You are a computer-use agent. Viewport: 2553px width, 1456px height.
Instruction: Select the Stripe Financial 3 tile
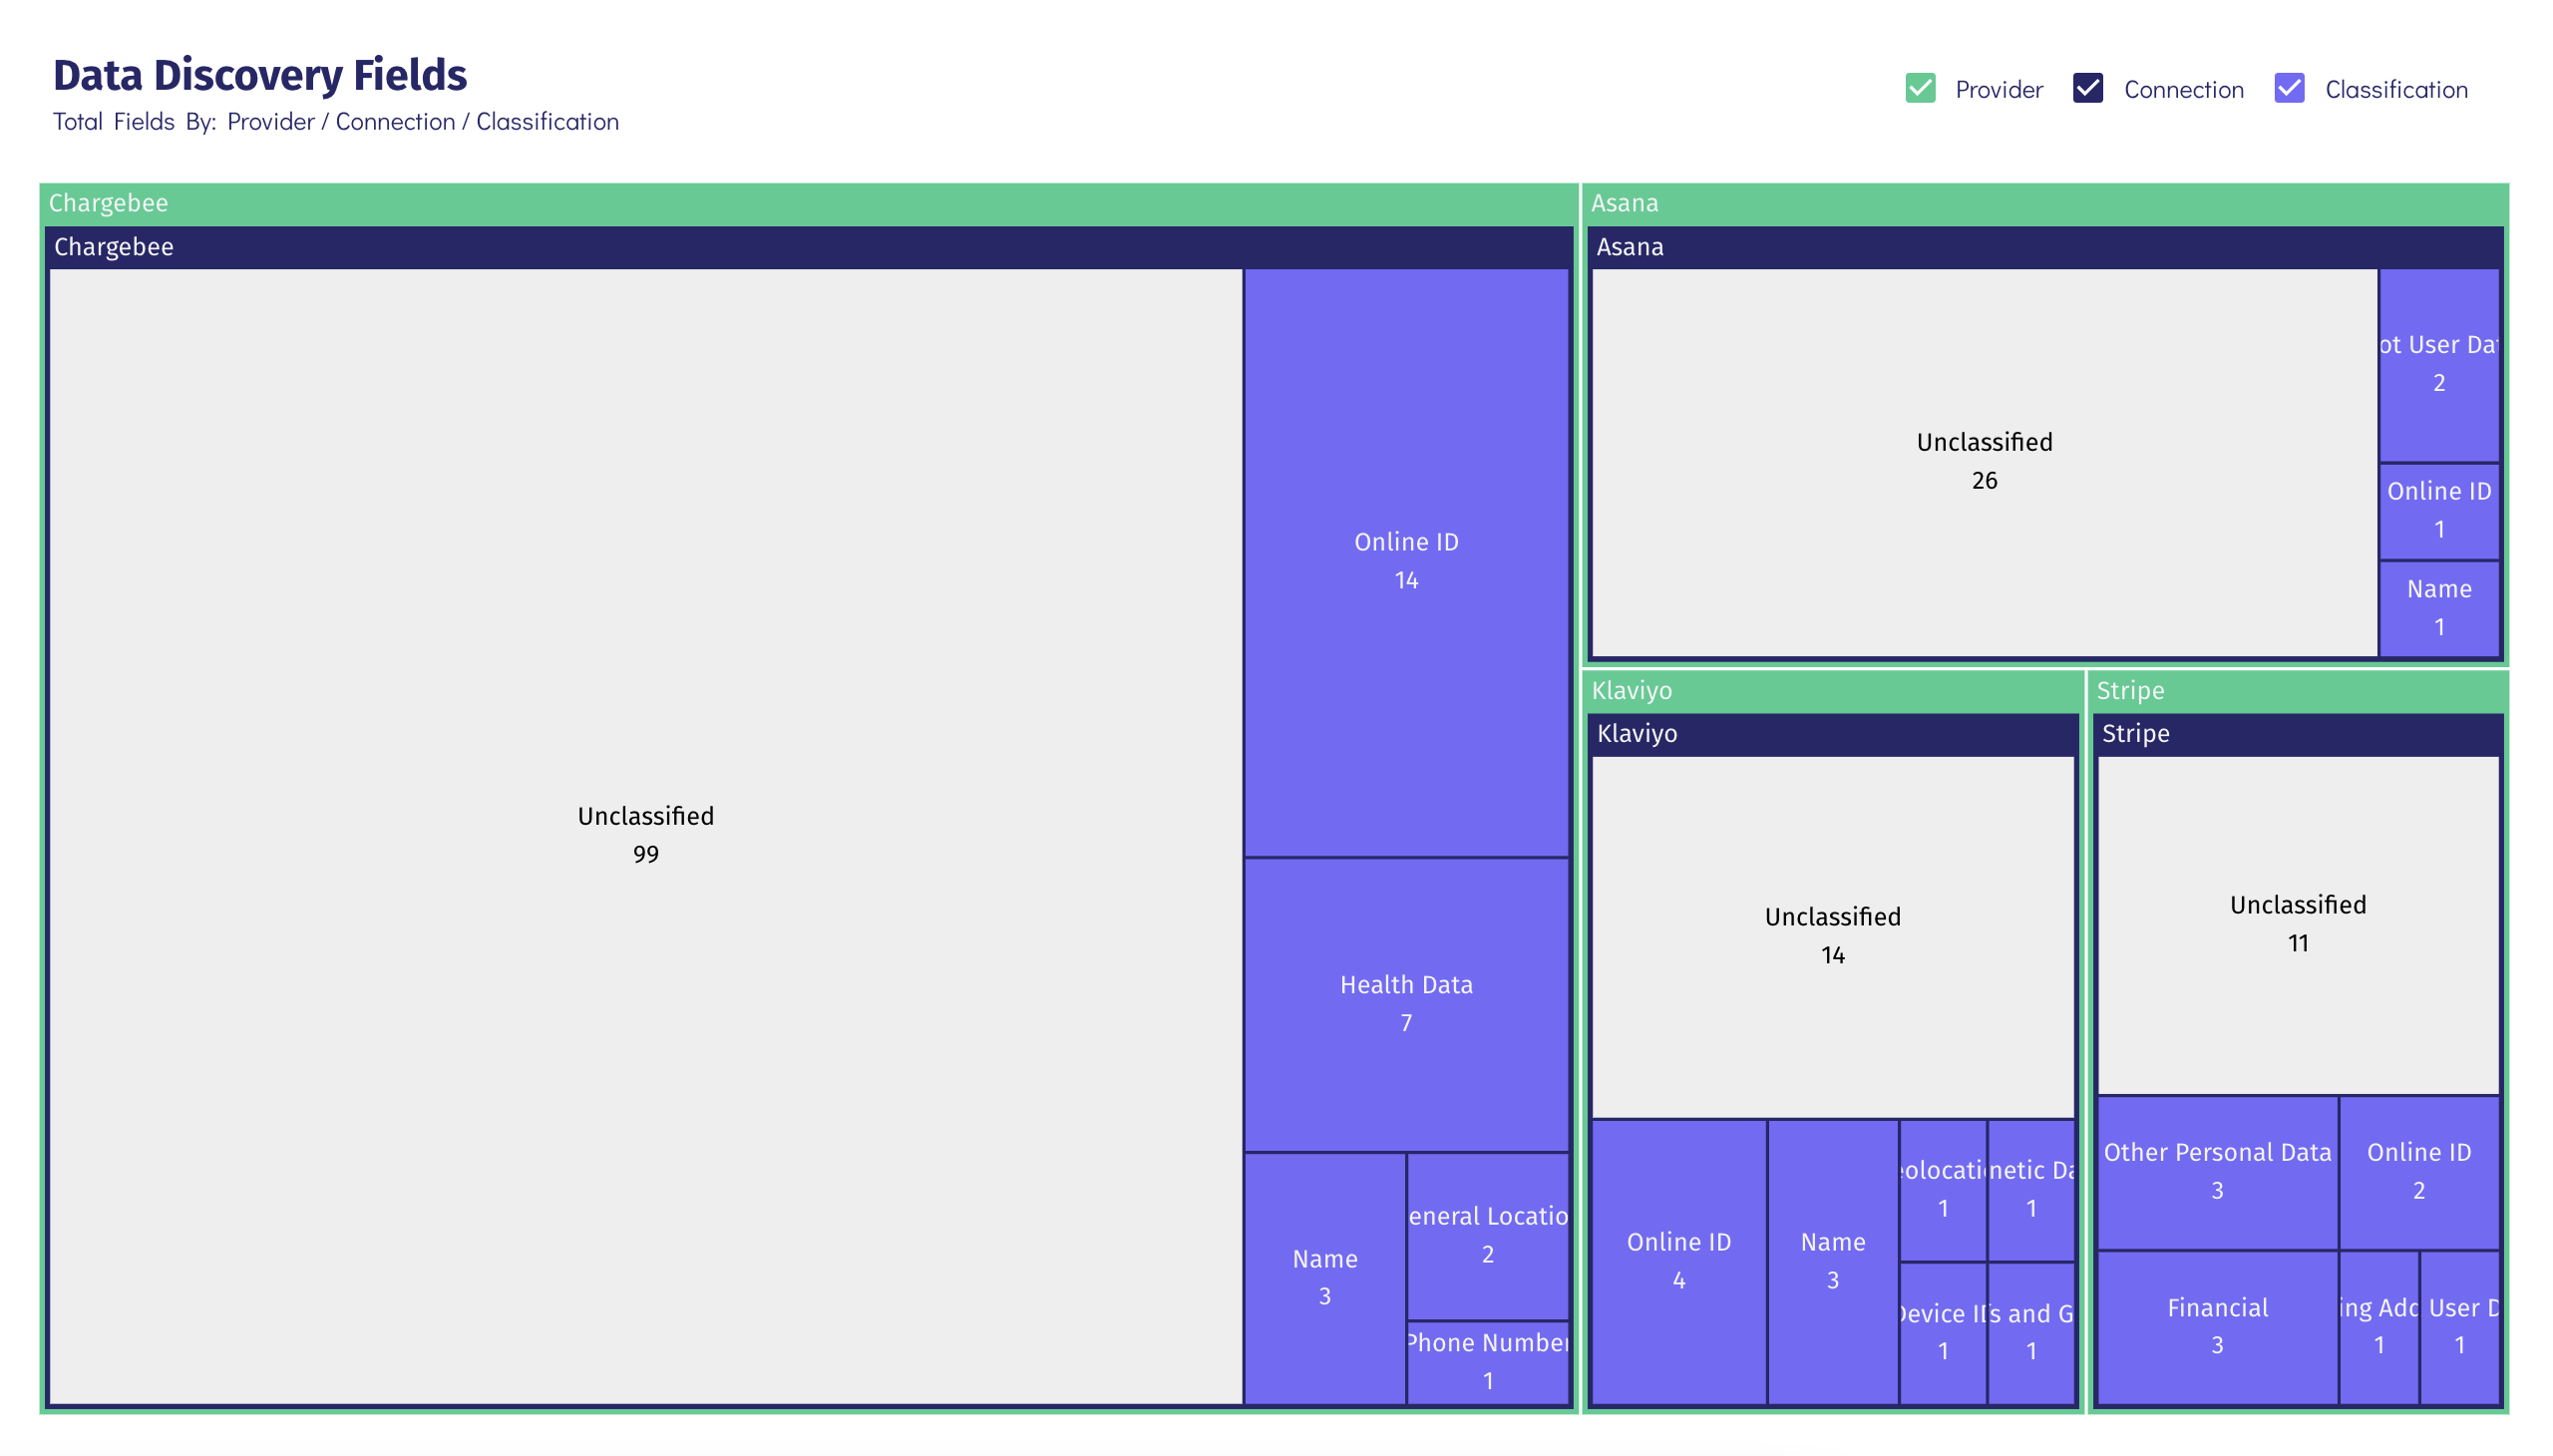pos(2216,1326)
